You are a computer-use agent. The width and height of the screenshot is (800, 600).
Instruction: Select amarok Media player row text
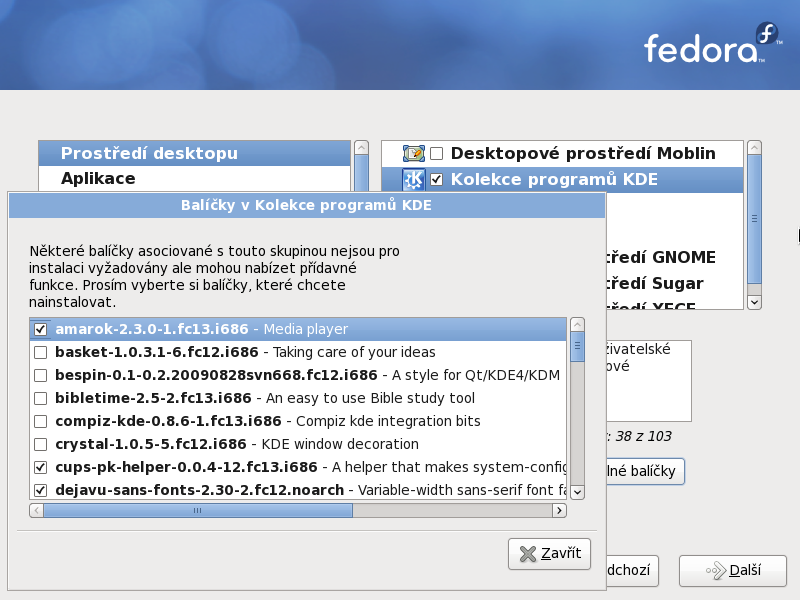tap(202, 330)
